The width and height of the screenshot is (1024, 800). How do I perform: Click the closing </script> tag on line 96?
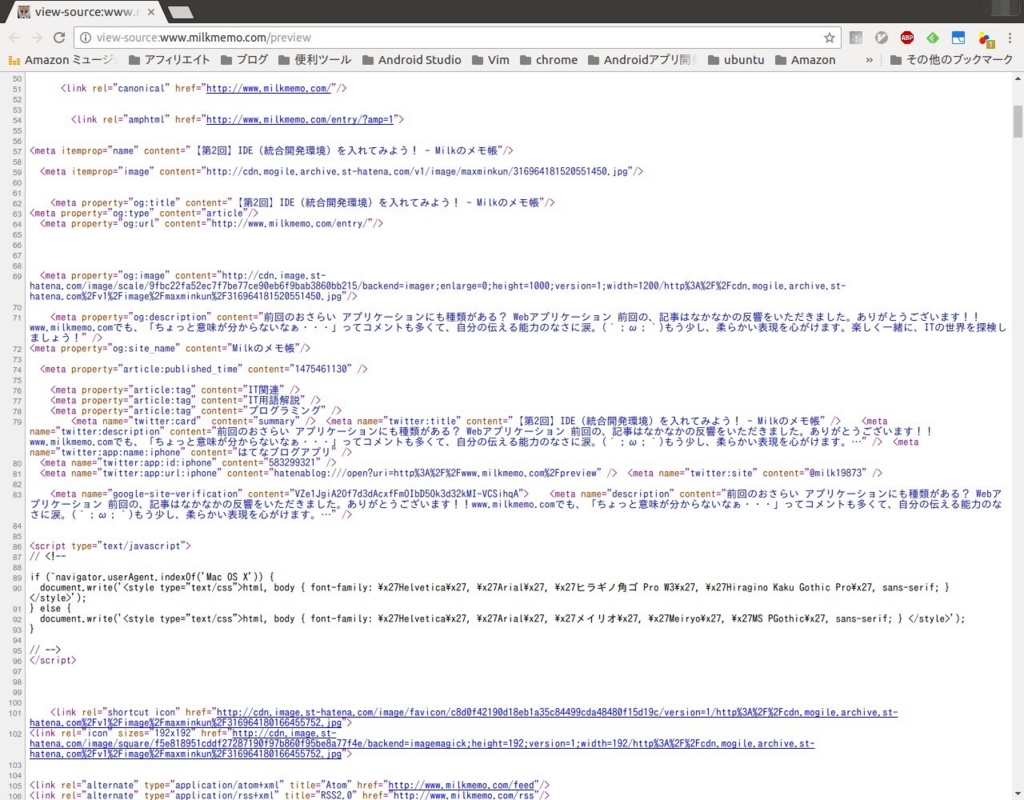(x=53, y=660)
